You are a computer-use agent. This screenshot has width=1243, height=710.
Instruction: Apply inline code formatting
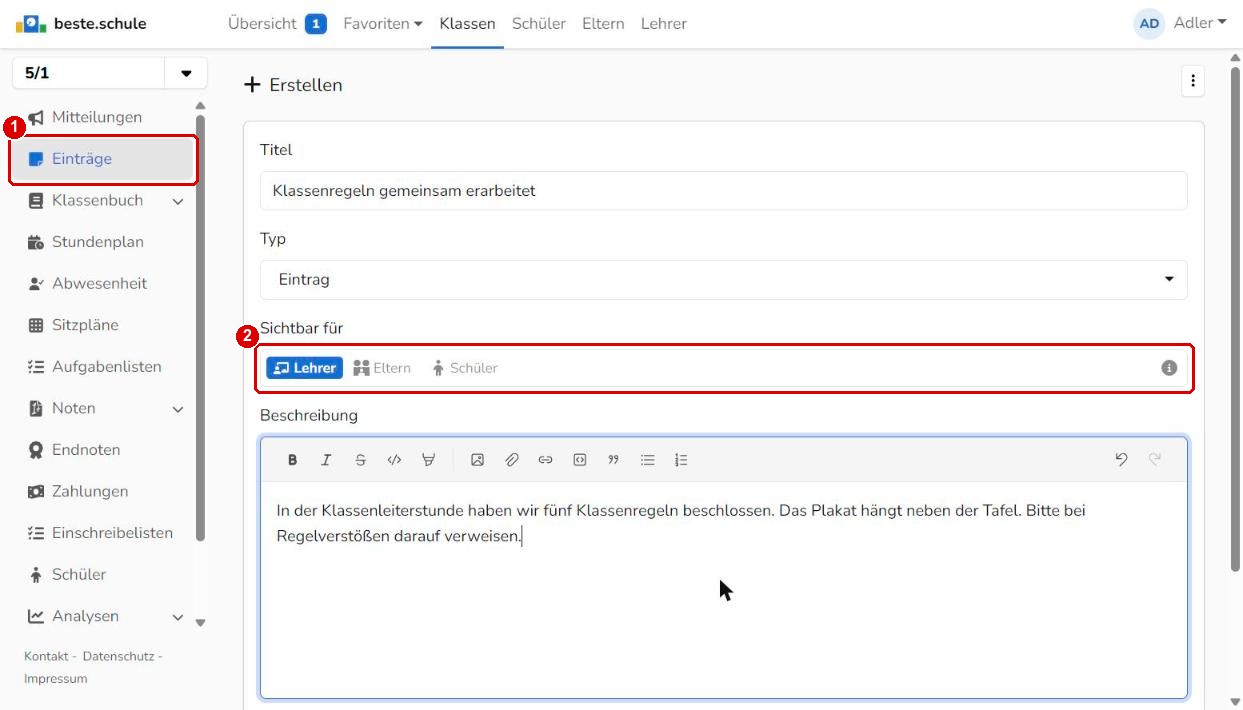[394, 460]
